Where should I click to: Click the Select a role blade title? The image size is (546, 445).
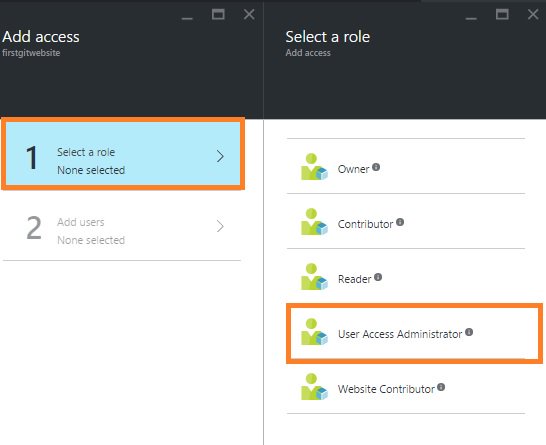click(328, 37)
